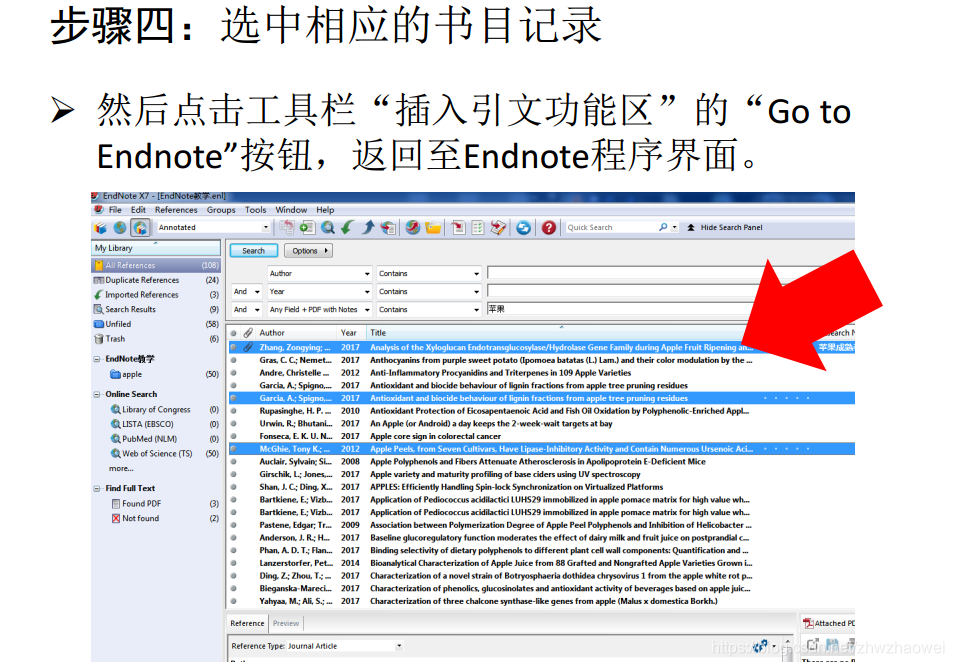Switch to Local Library Mode

(100, 227)
